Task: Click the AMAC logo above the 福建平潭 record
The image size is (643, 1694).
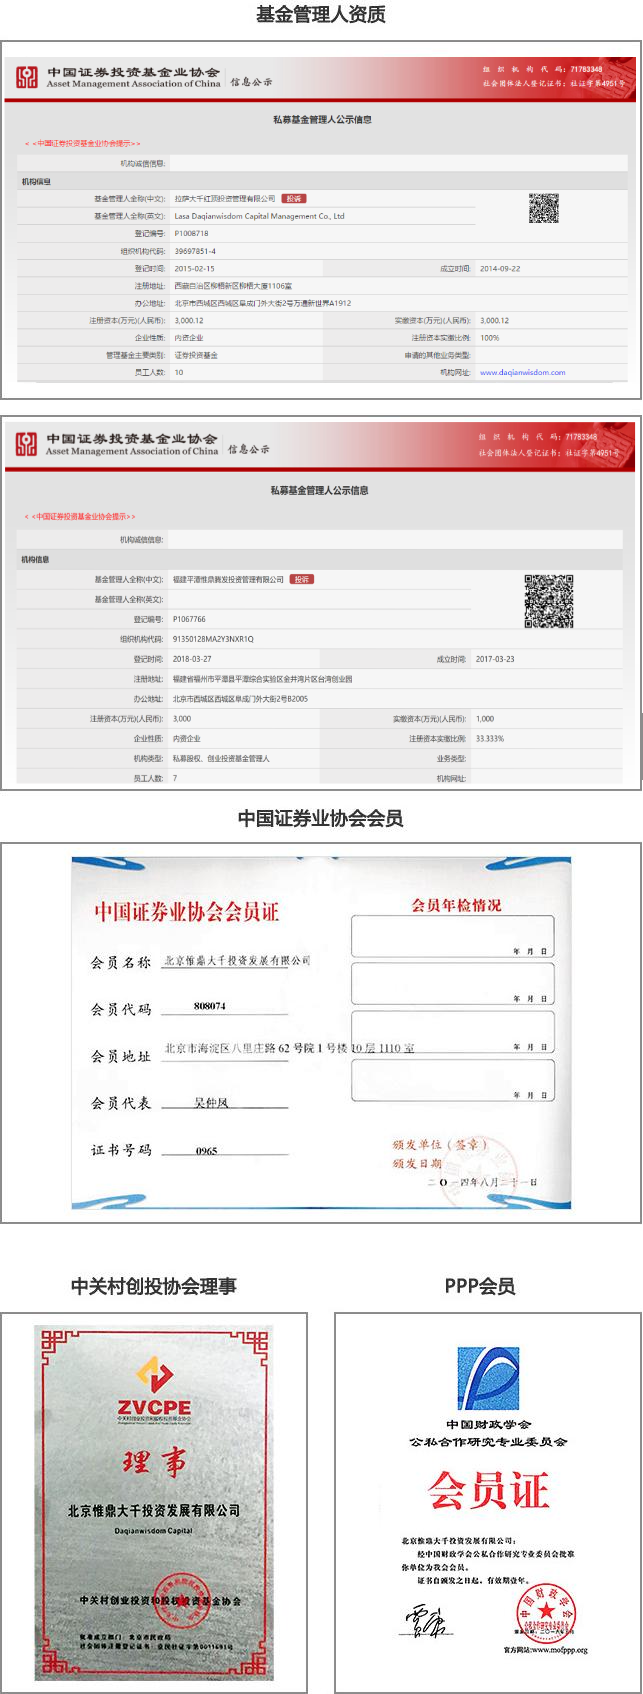Action: point(26,444)
